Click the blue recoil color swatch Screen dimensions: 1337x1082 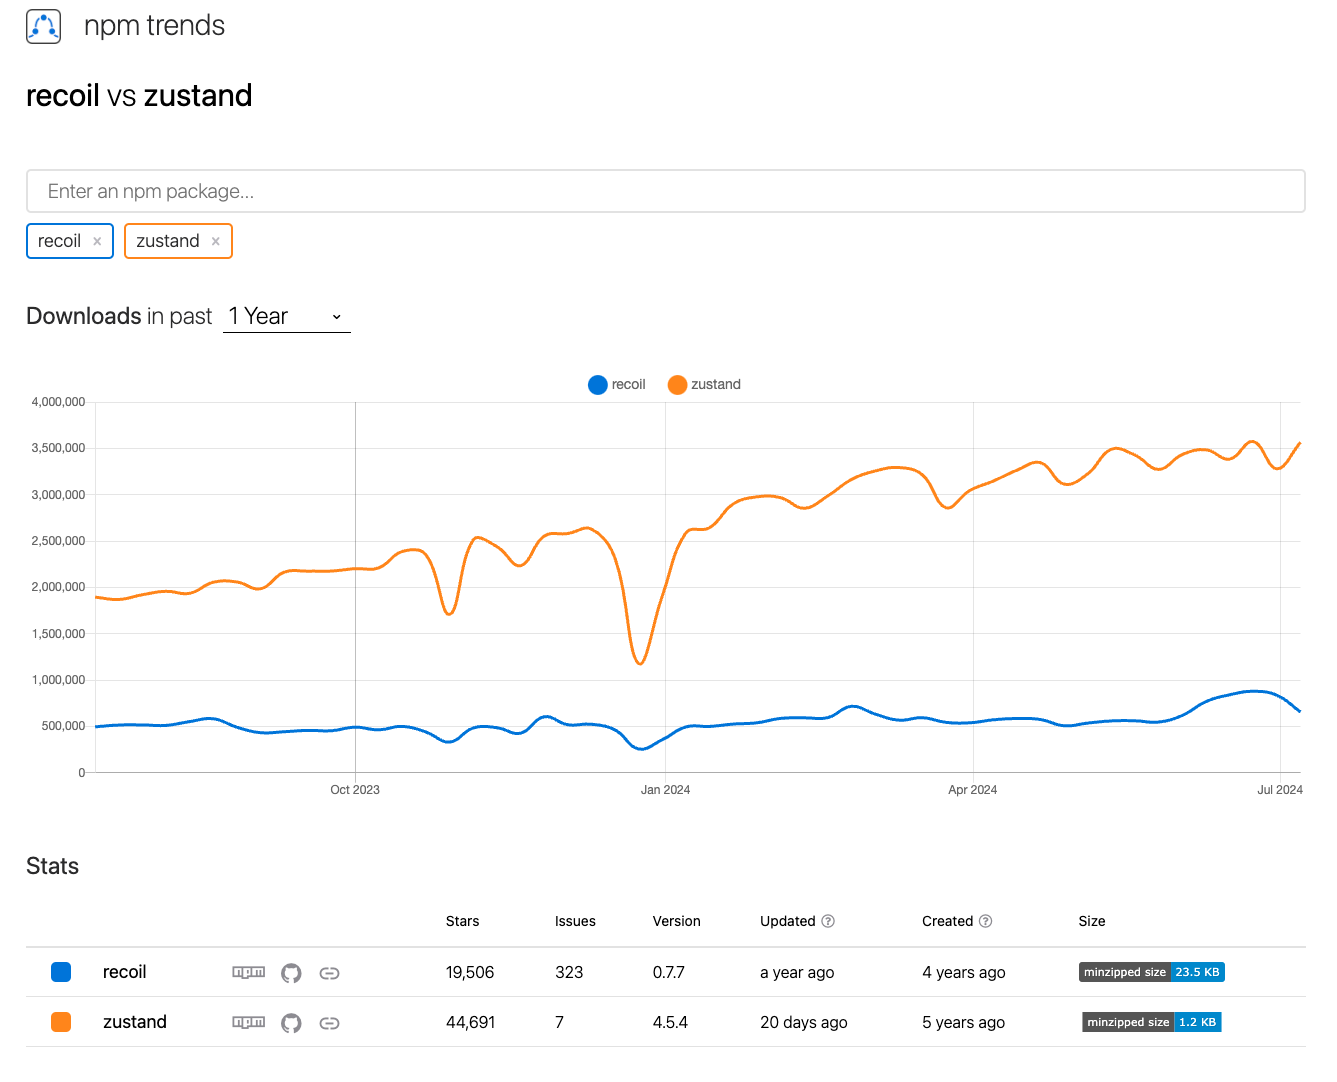coord(61,972)
